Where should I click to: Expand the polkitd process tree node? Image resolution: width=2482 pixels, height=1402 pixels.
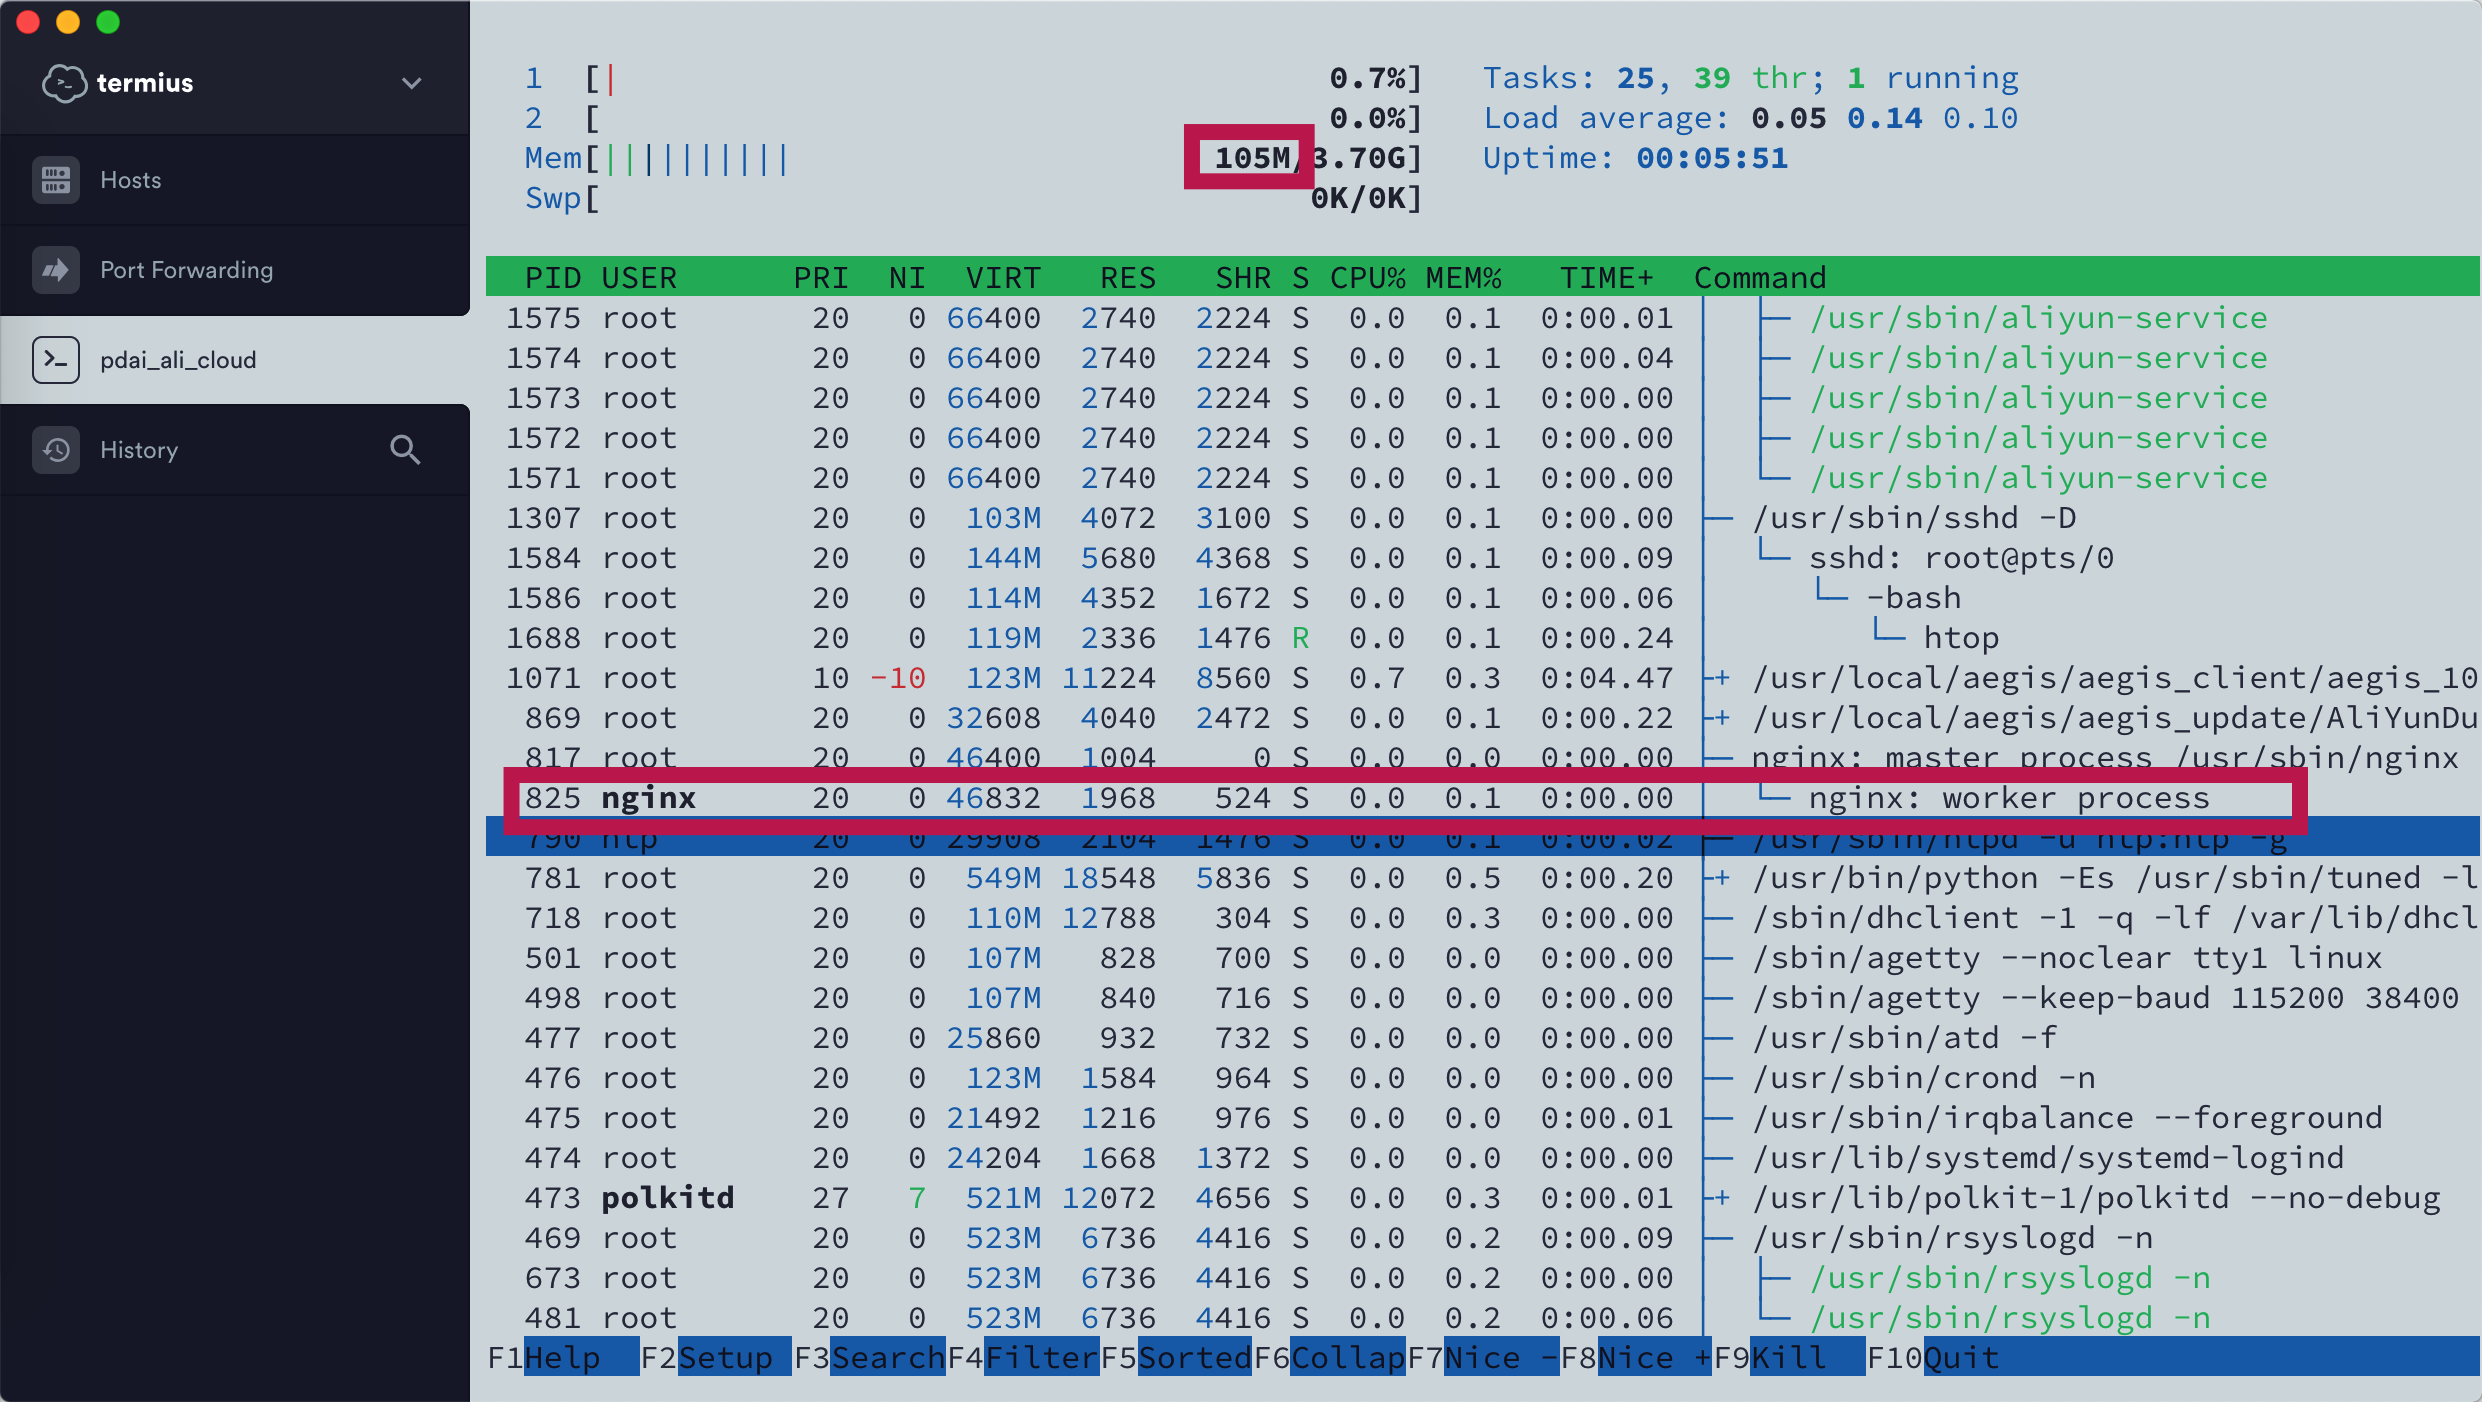tap(1720, 1198)
